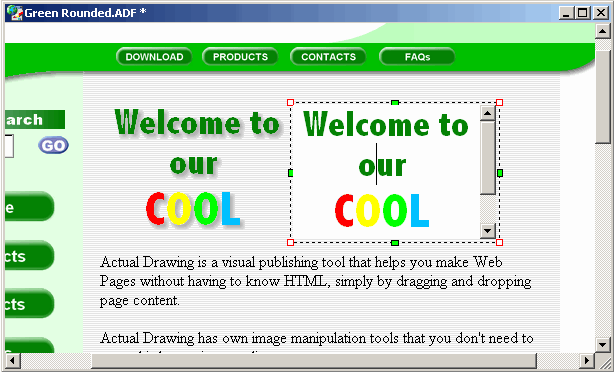The height and width of the screenshot is (372, 614).
Task: Click the horizontal scrollbar's left arrow
Action: coord(13,360)
